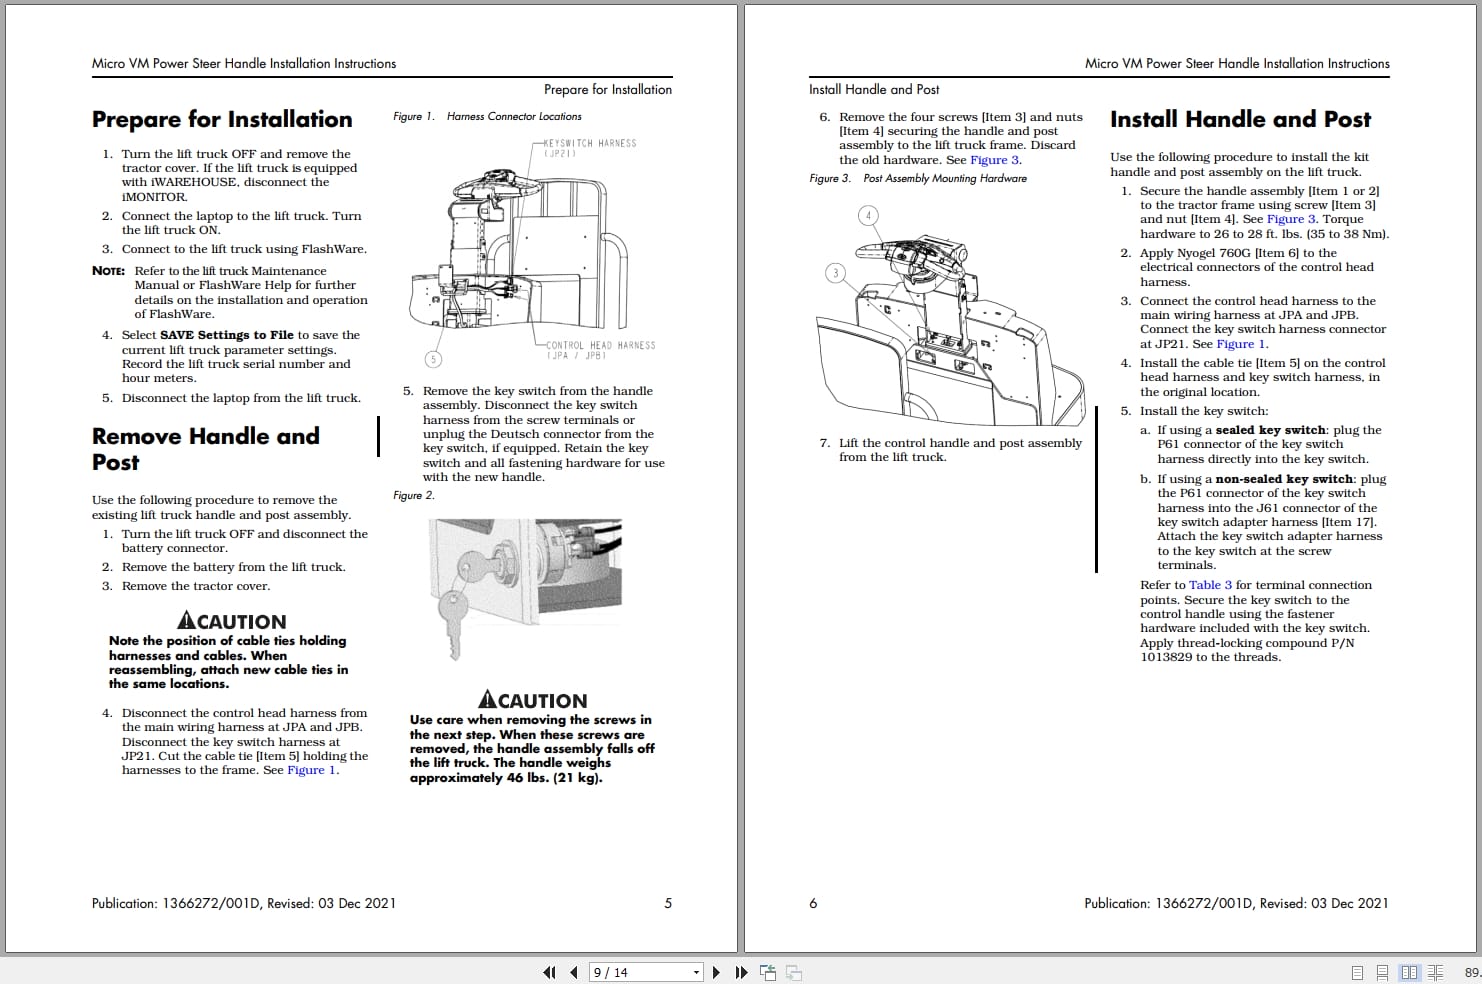Click the Figure 3 link in step 6
The width and height of the screenshot is (1482, 984).
tap(995, 159)
